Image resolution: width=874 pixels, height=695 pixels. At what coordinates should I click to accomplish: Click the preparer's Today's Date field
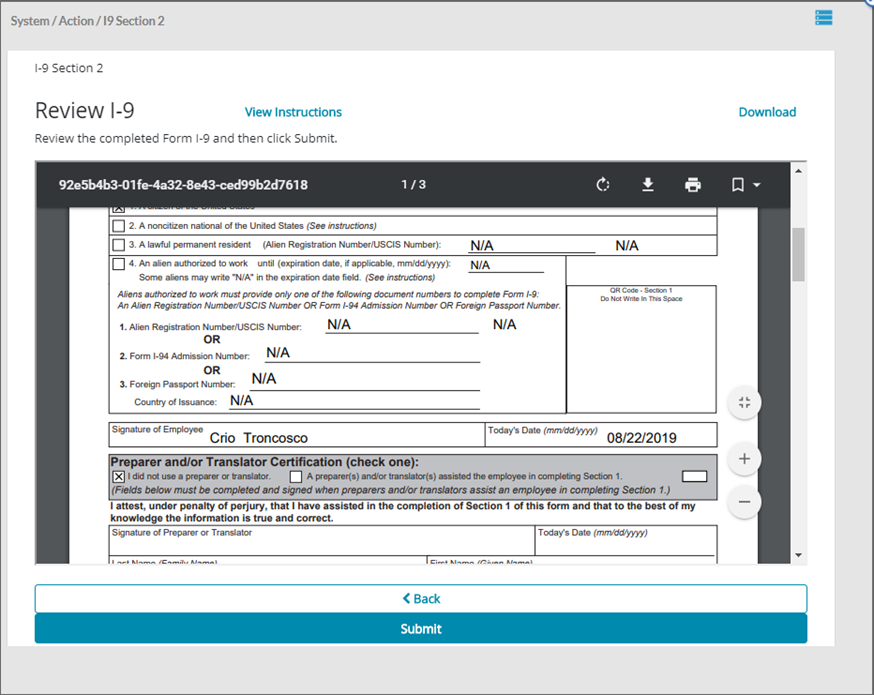pyautogui.click(x=626, y=541)
